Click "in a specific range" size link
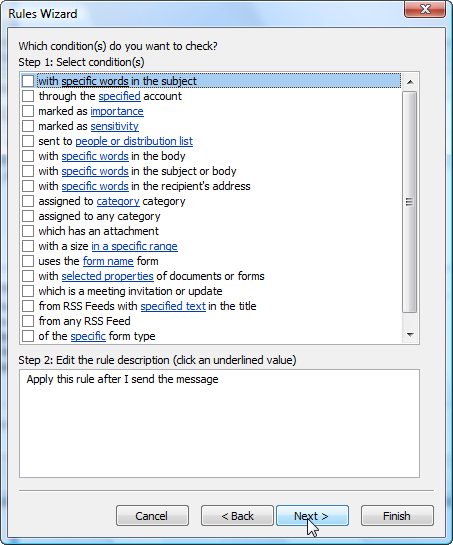This screenshot has height=545, width=453. coord(134,246)
